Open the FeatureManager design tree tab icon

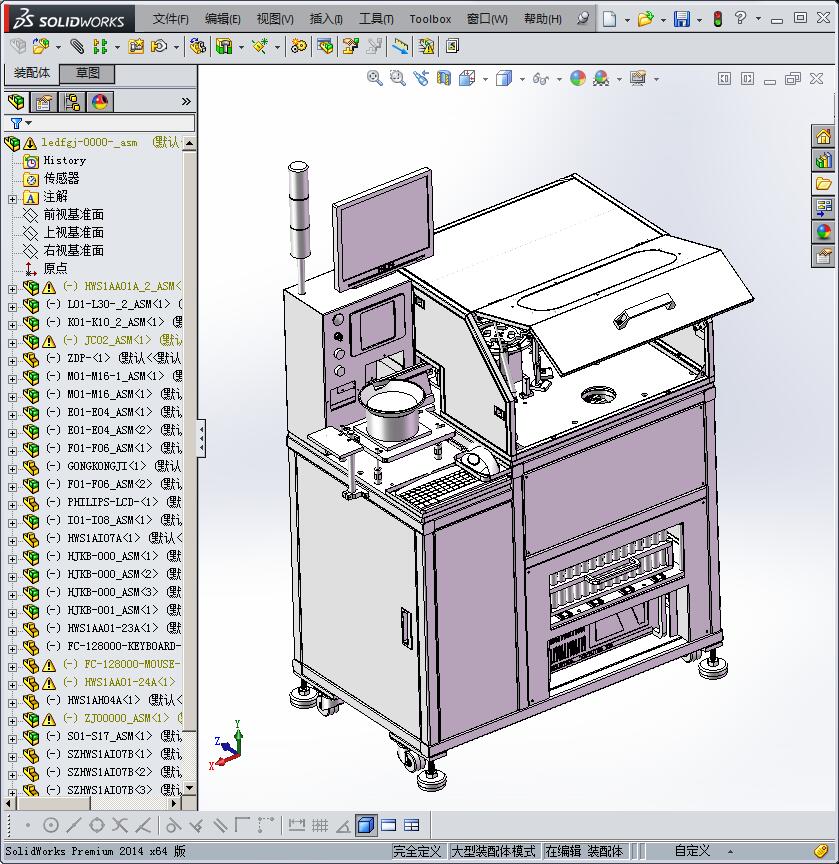click(x=16, y=102)
